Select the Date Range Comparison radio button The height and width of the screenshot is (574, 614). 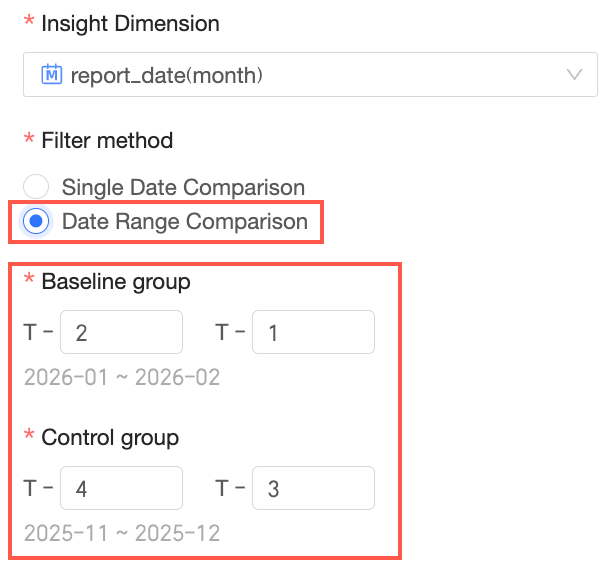click(36, 221)
